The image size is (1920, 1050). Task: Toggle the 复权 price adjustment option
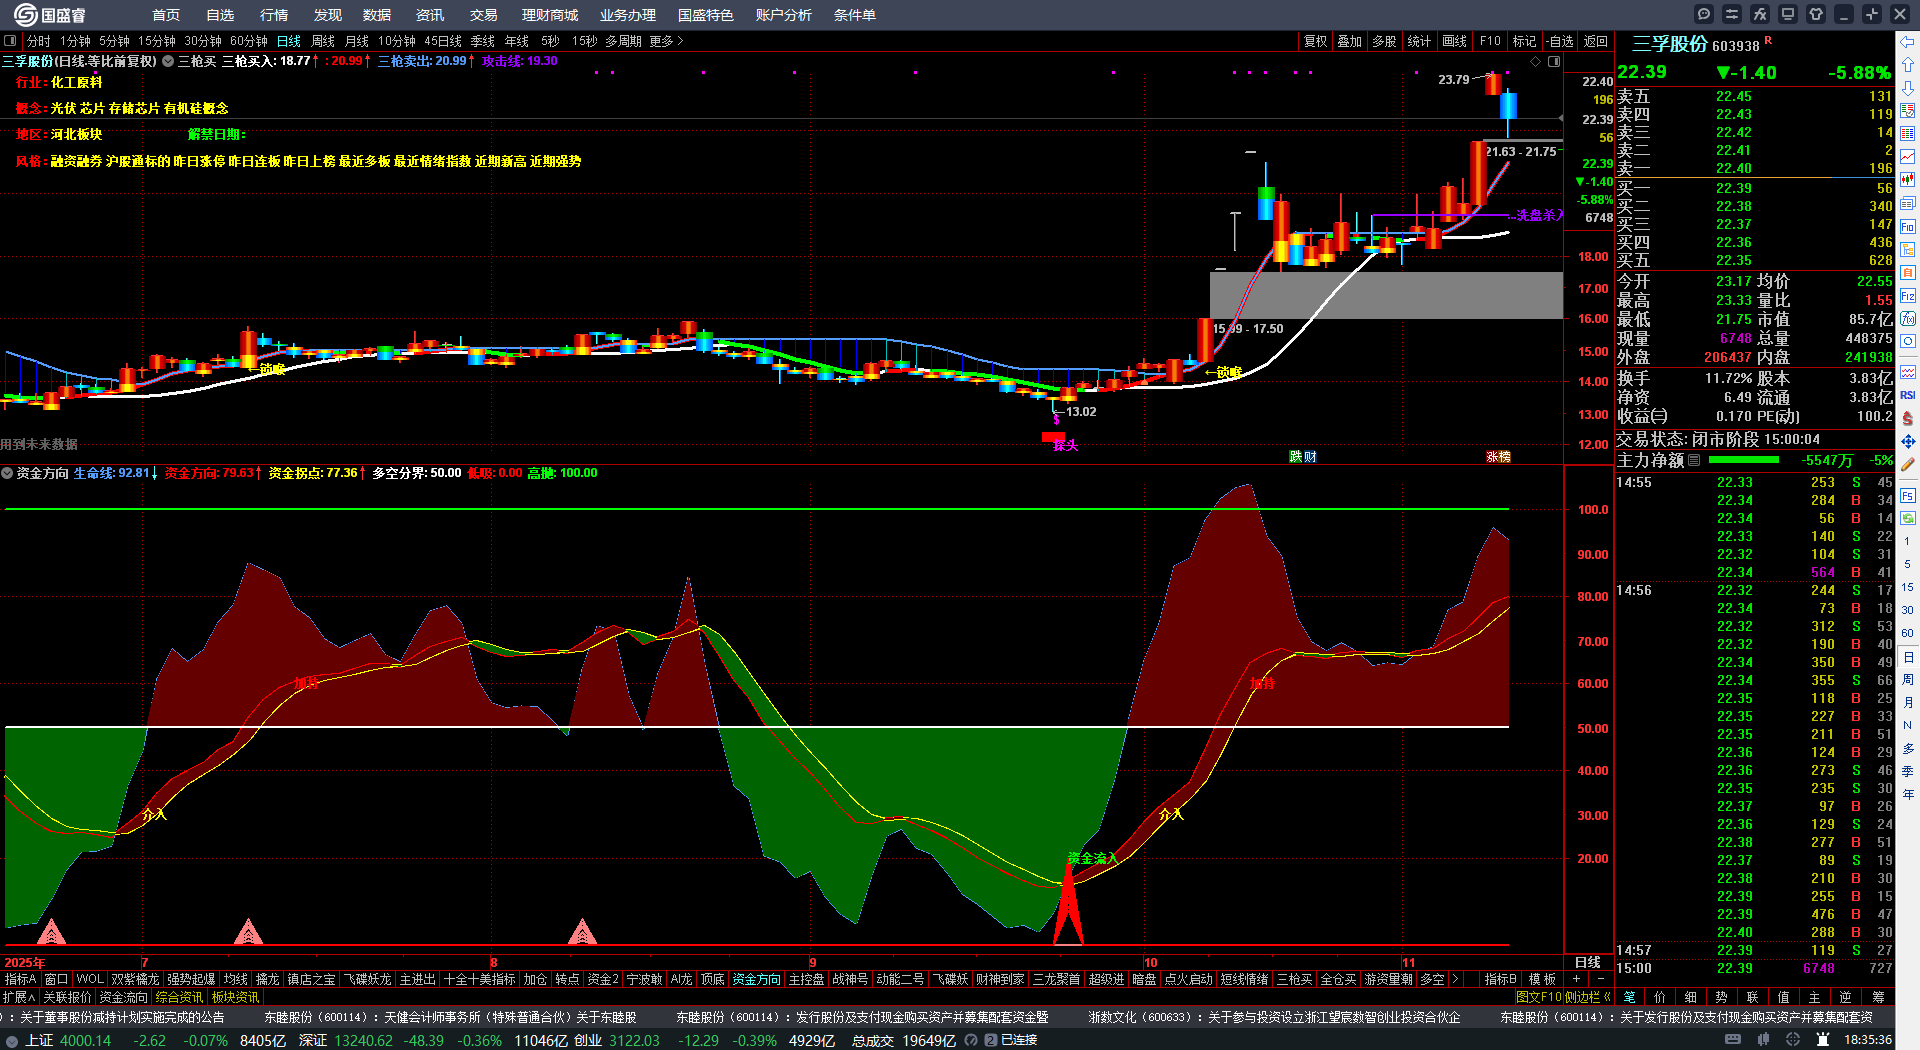pos(1315,41)
